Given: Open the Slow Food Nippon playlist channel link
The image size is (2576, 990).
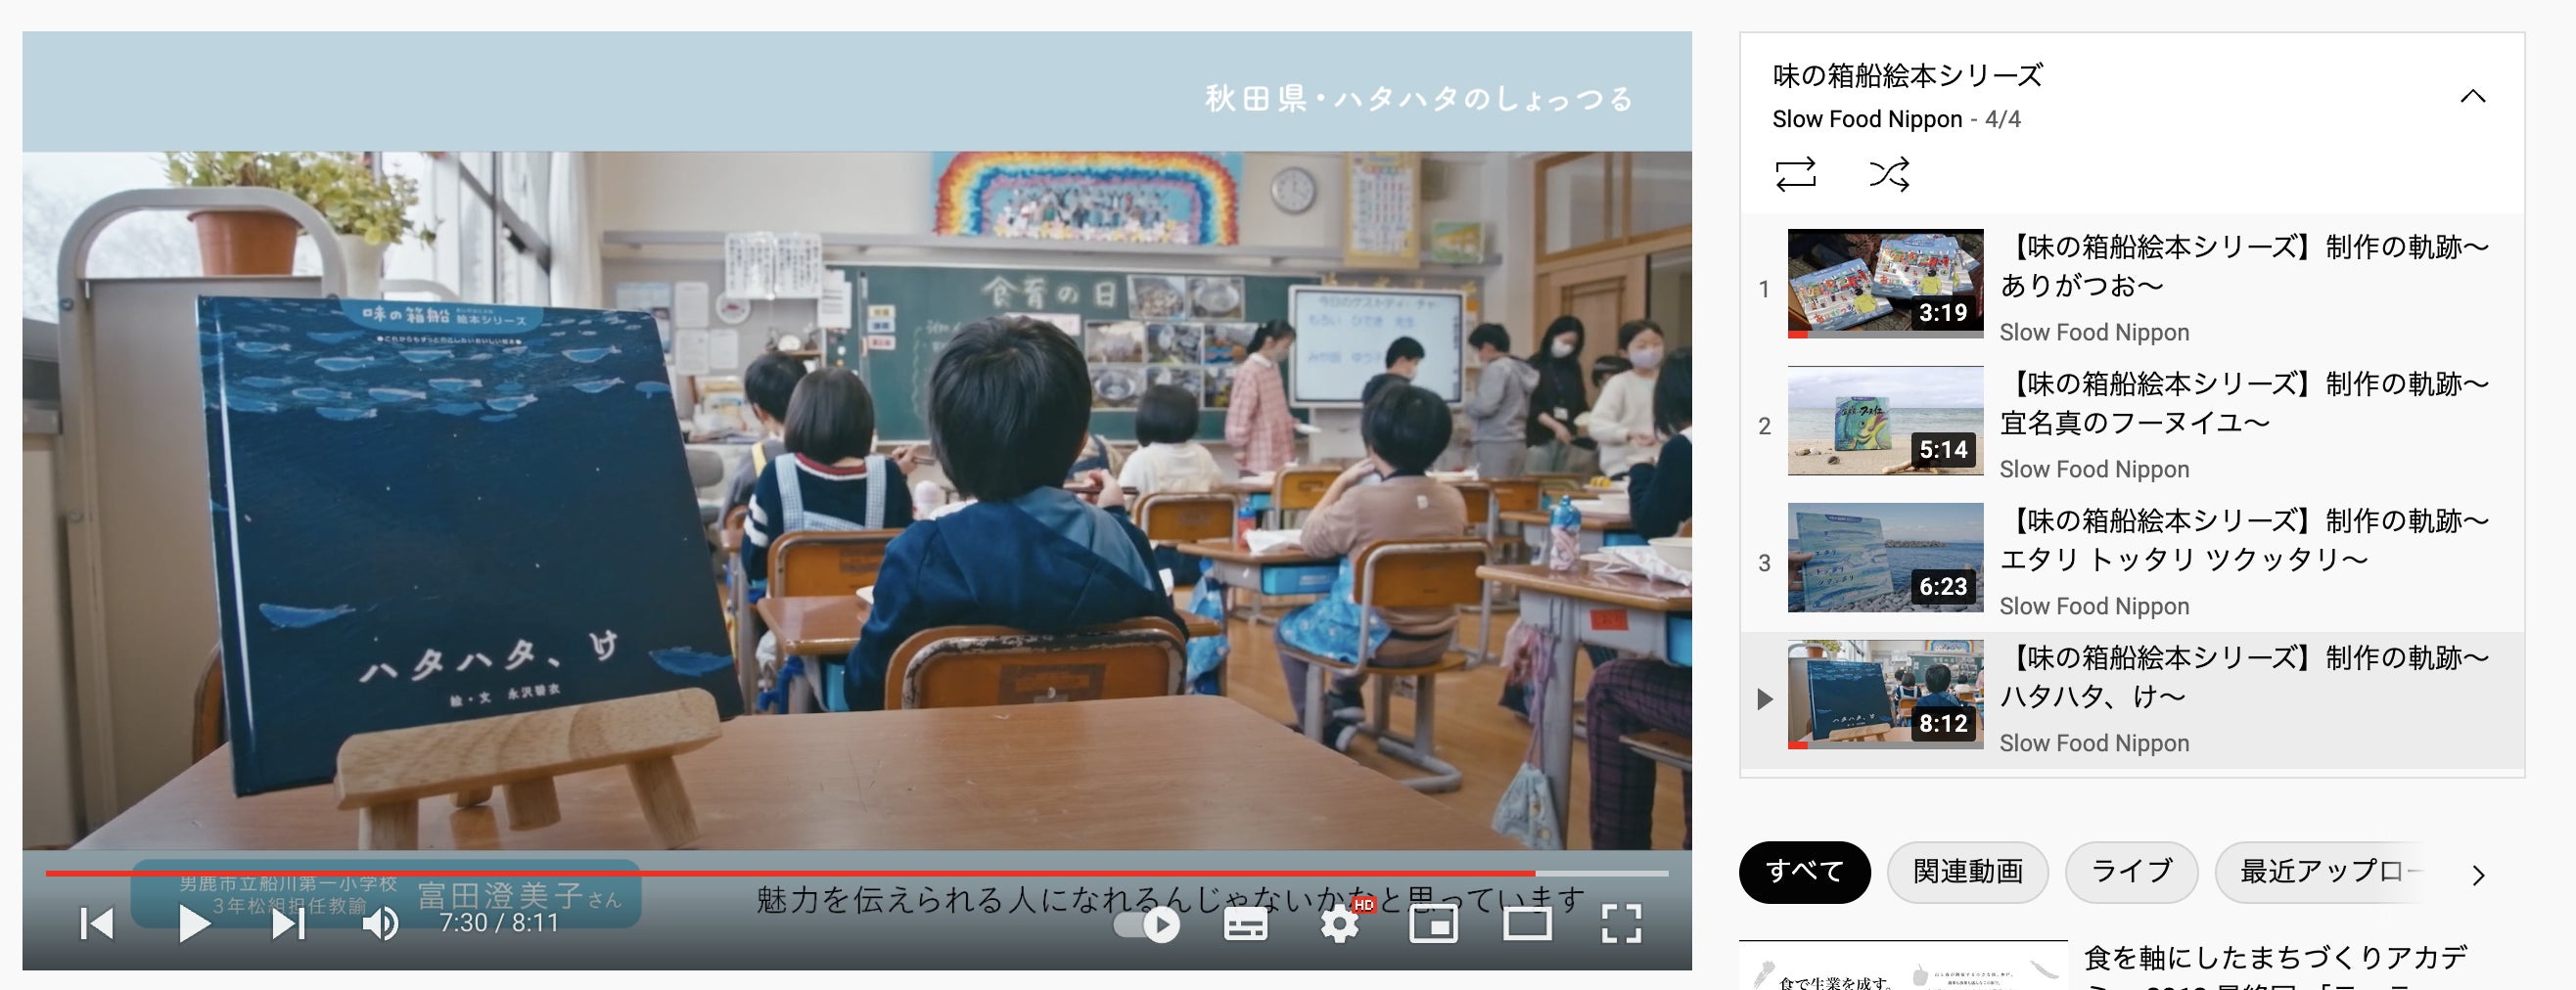Looking at the screenshot, I should coord(1866,119).
